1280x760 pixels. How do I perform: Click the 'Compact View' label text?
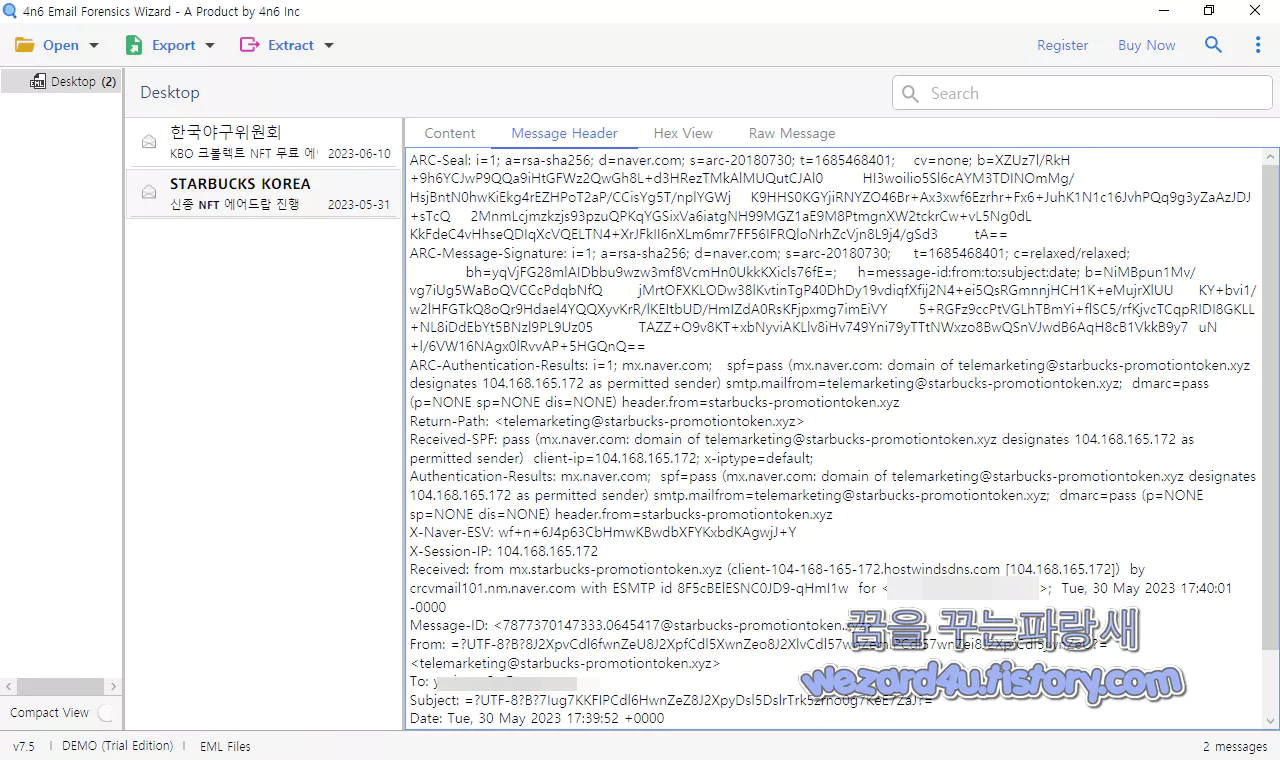pos(50,713)
